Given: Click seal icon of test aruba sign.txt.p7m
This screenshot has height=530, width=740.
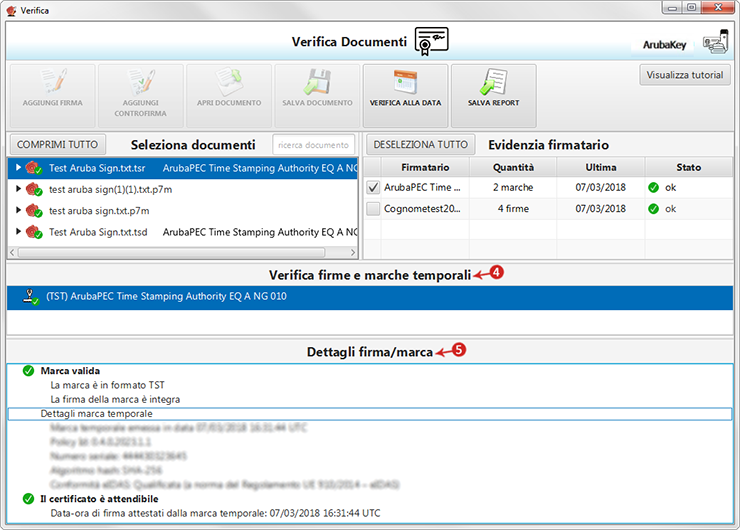Looking at the screenshot, I should coord(34,210).
